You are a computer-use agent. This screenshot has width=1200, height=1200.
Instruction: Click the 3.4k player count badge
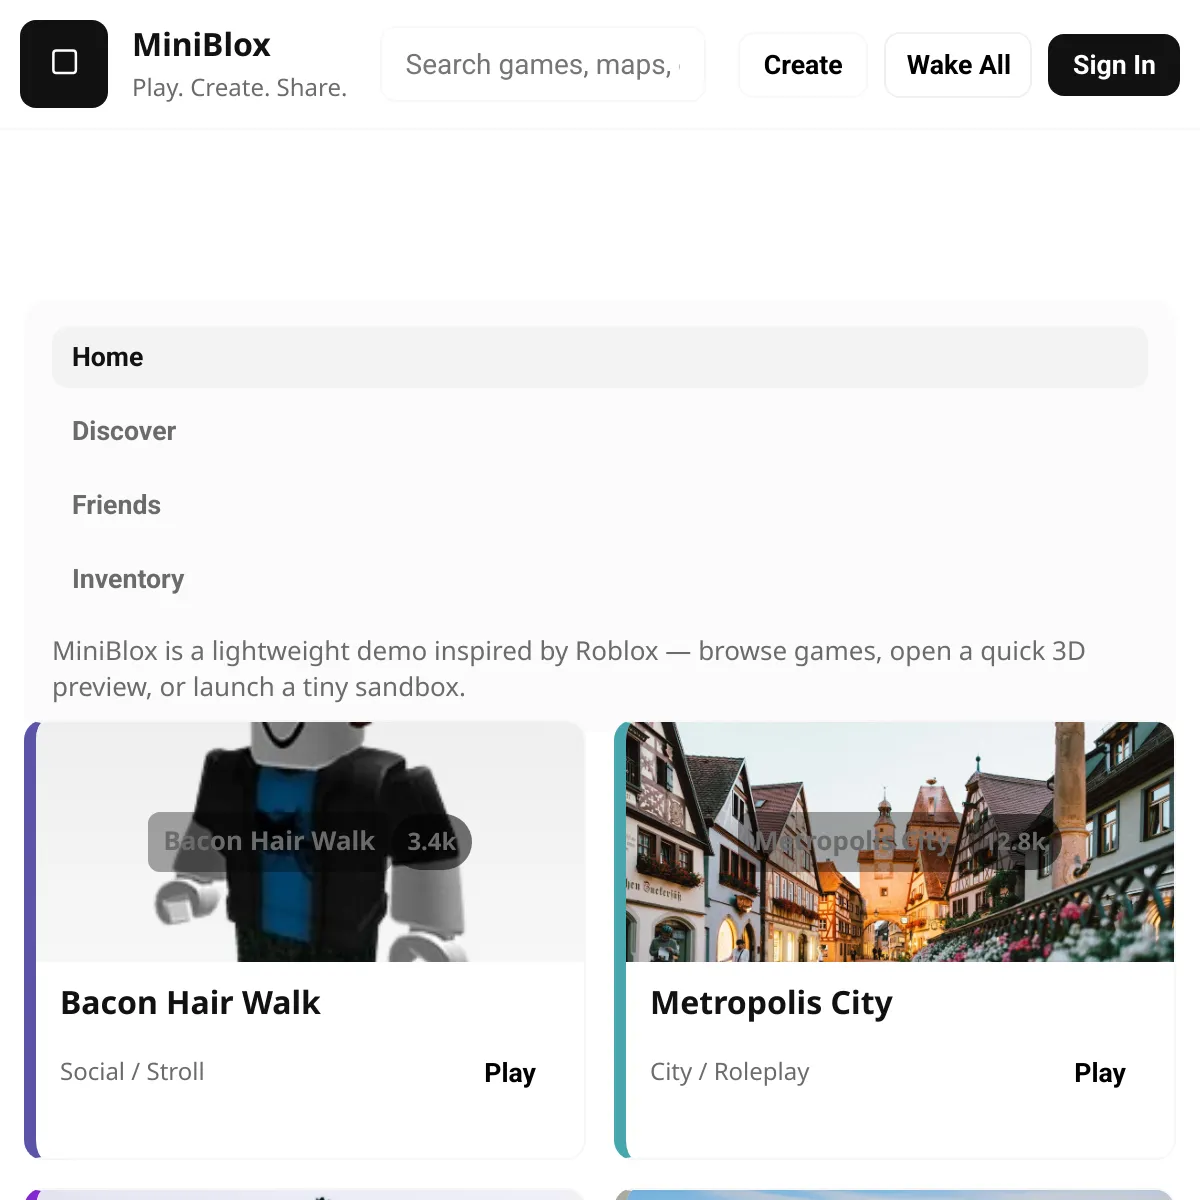[x=431, y=842]
